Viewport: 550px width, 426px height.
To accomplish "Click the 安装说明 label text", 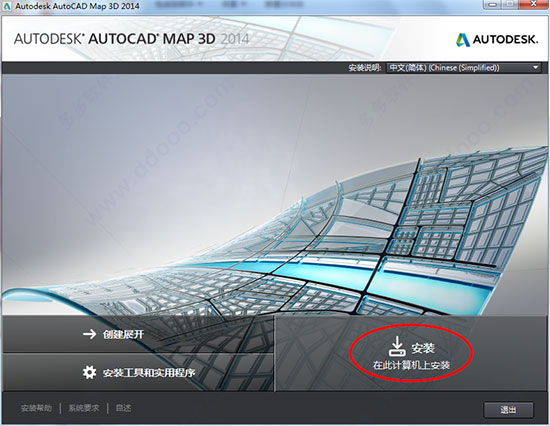I will tap(365, 68).
